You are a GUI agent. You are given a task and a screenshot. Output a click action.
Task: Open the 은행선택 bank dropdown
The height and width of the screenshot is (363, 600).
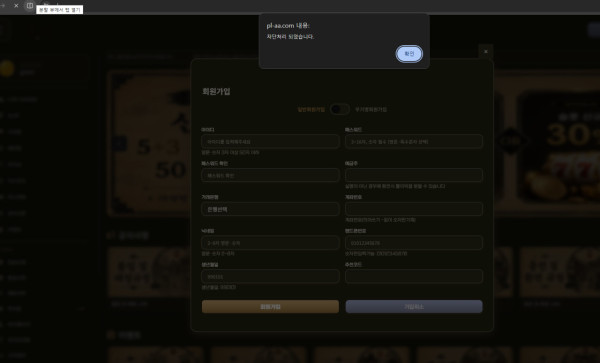click(270, 209)
